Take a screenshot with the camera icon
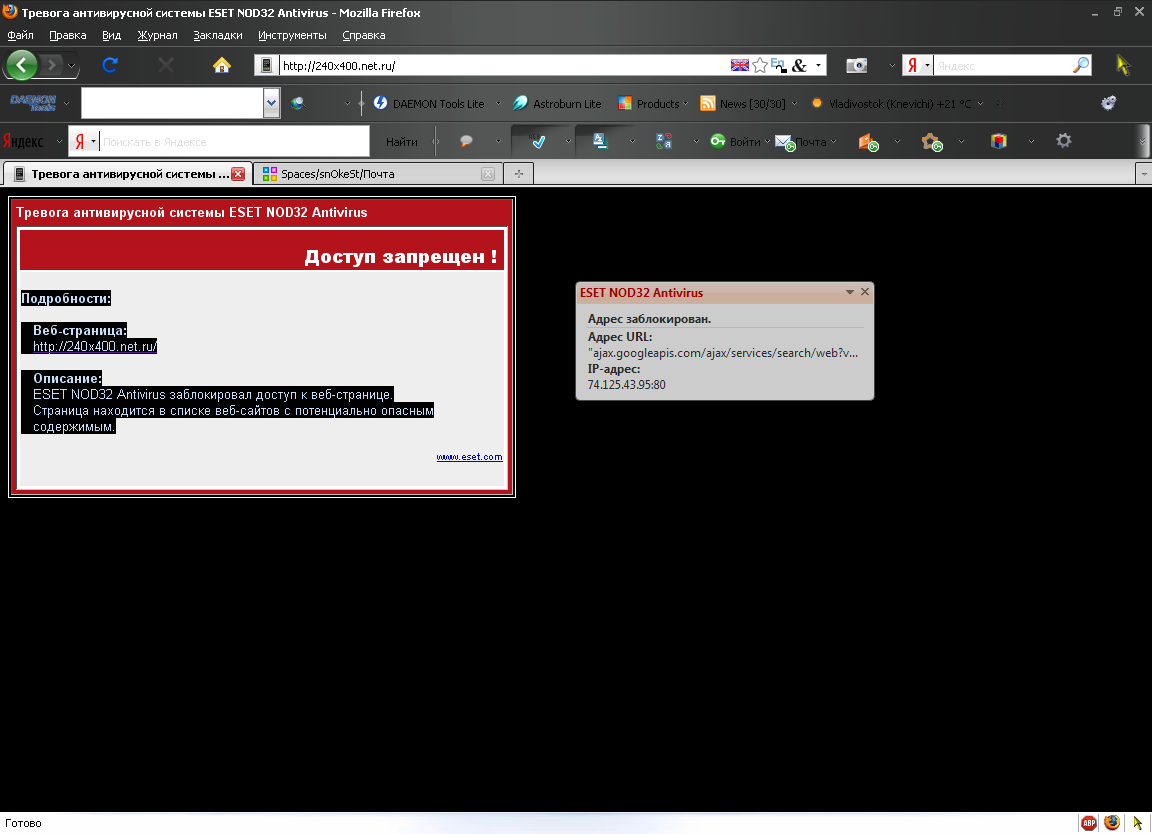This screenshot has width=1152, height=834. coord(857,65)
